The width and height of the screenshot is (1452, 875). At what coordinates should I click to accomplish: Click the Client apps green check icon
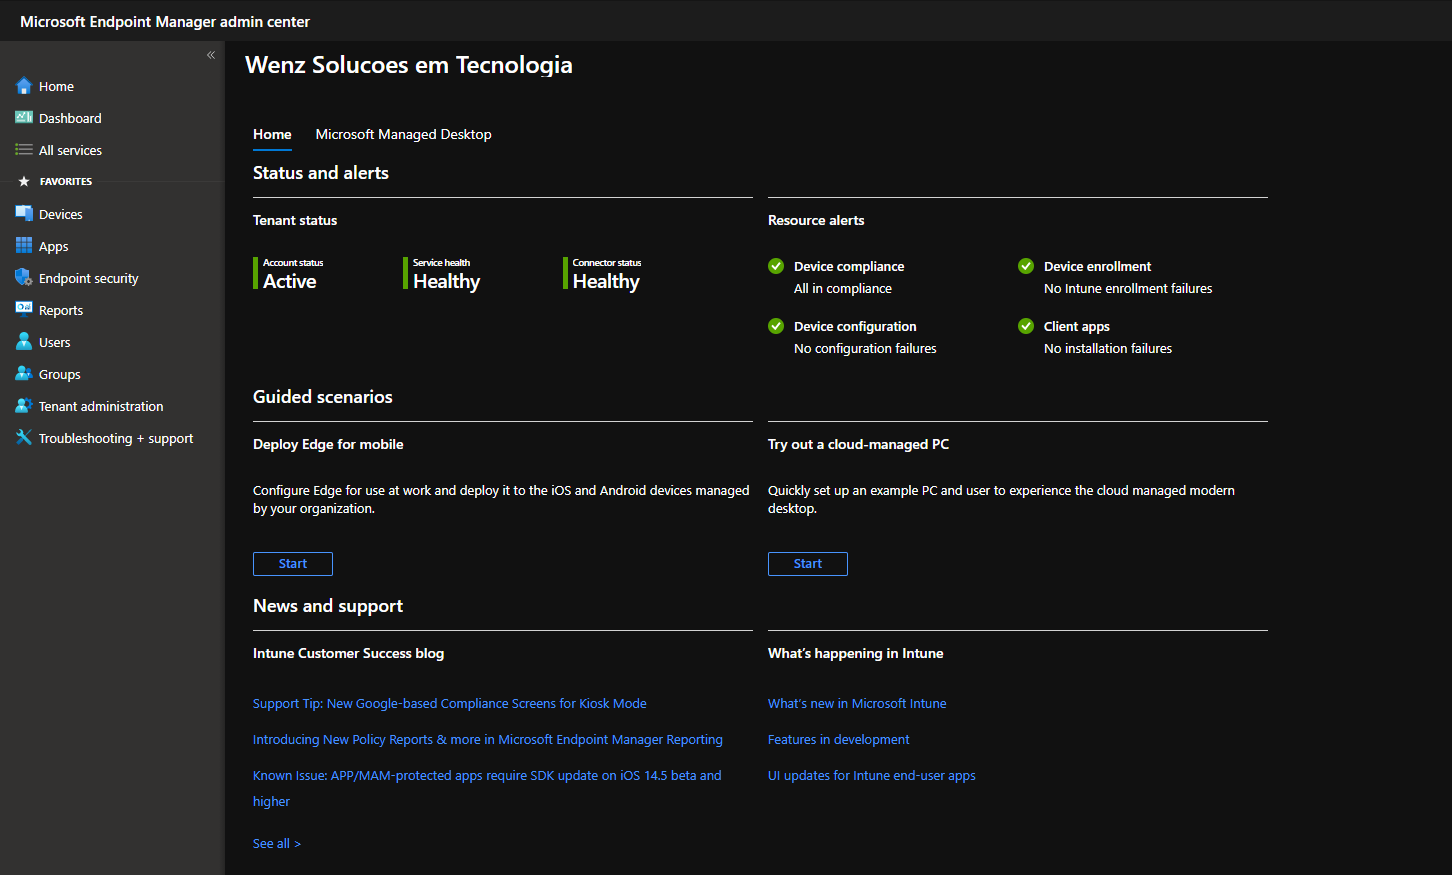1026,326
